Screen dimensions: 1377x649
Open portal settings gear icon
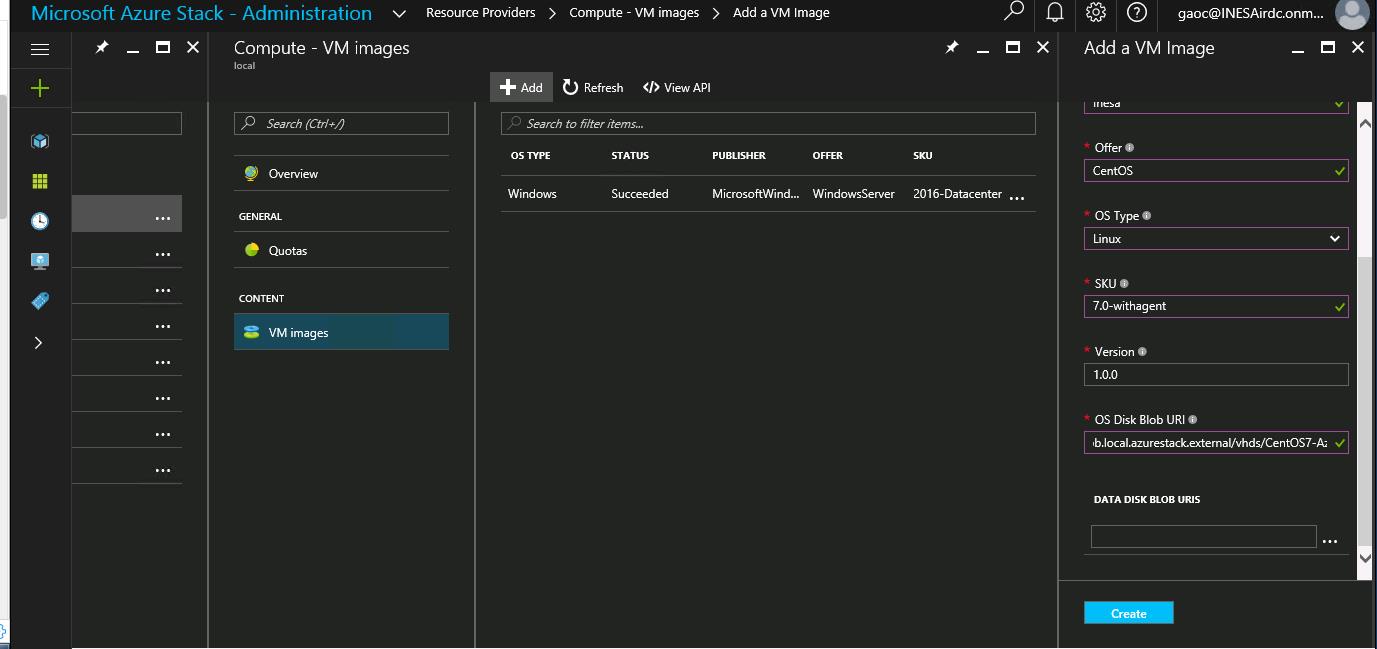pyautogui.click(x=1096, y=13)
